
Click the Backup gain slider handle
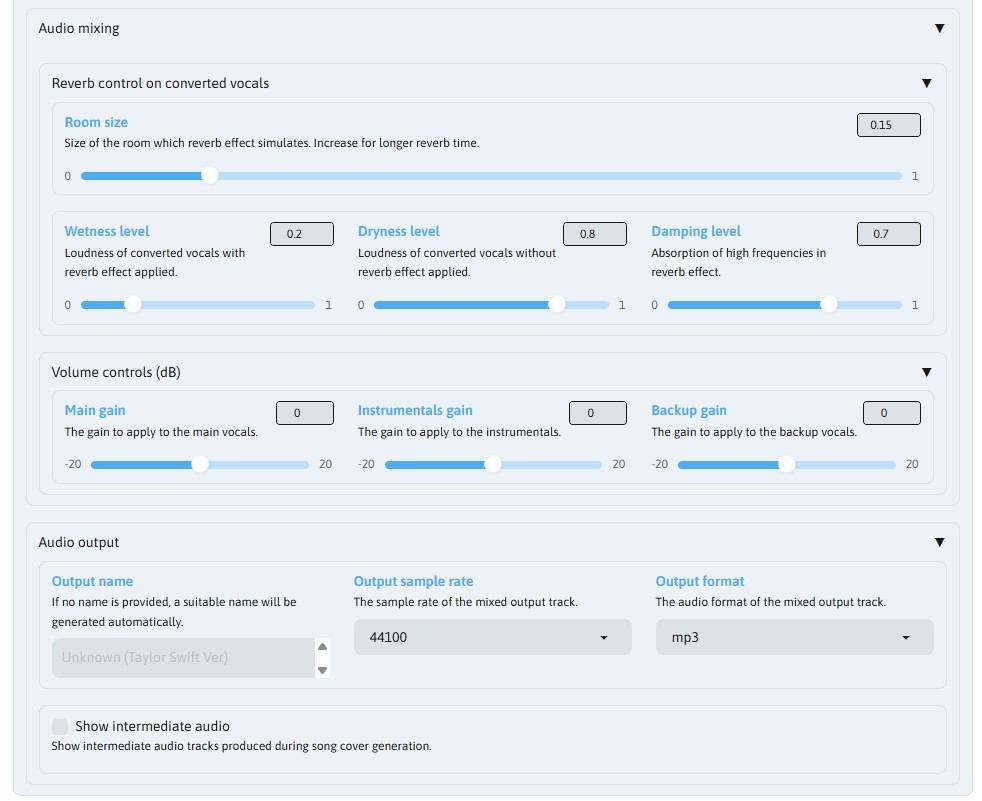pyautogui.click(x=787, y=464)
